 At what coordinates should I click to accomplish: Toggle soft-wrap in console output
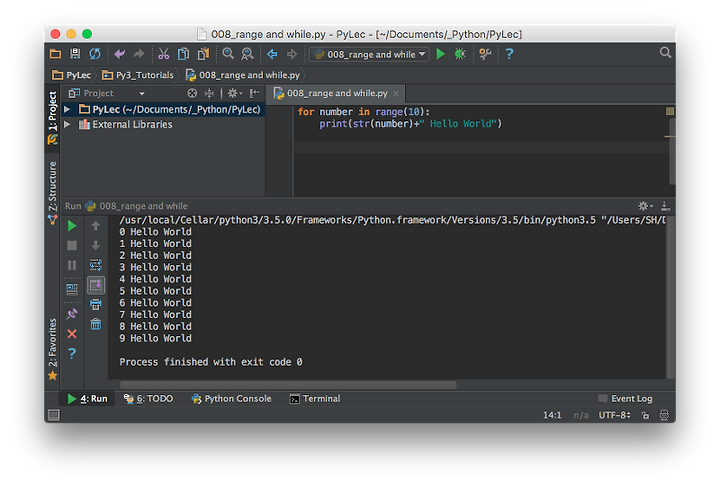[96, 265]
